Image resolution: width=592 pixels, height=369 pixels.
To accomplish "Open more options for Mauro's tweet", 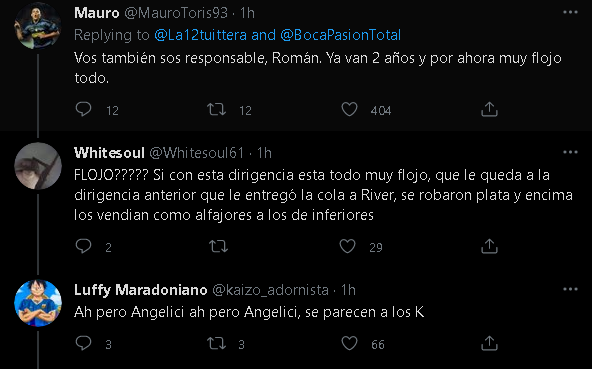I will (x=570, y=12).
